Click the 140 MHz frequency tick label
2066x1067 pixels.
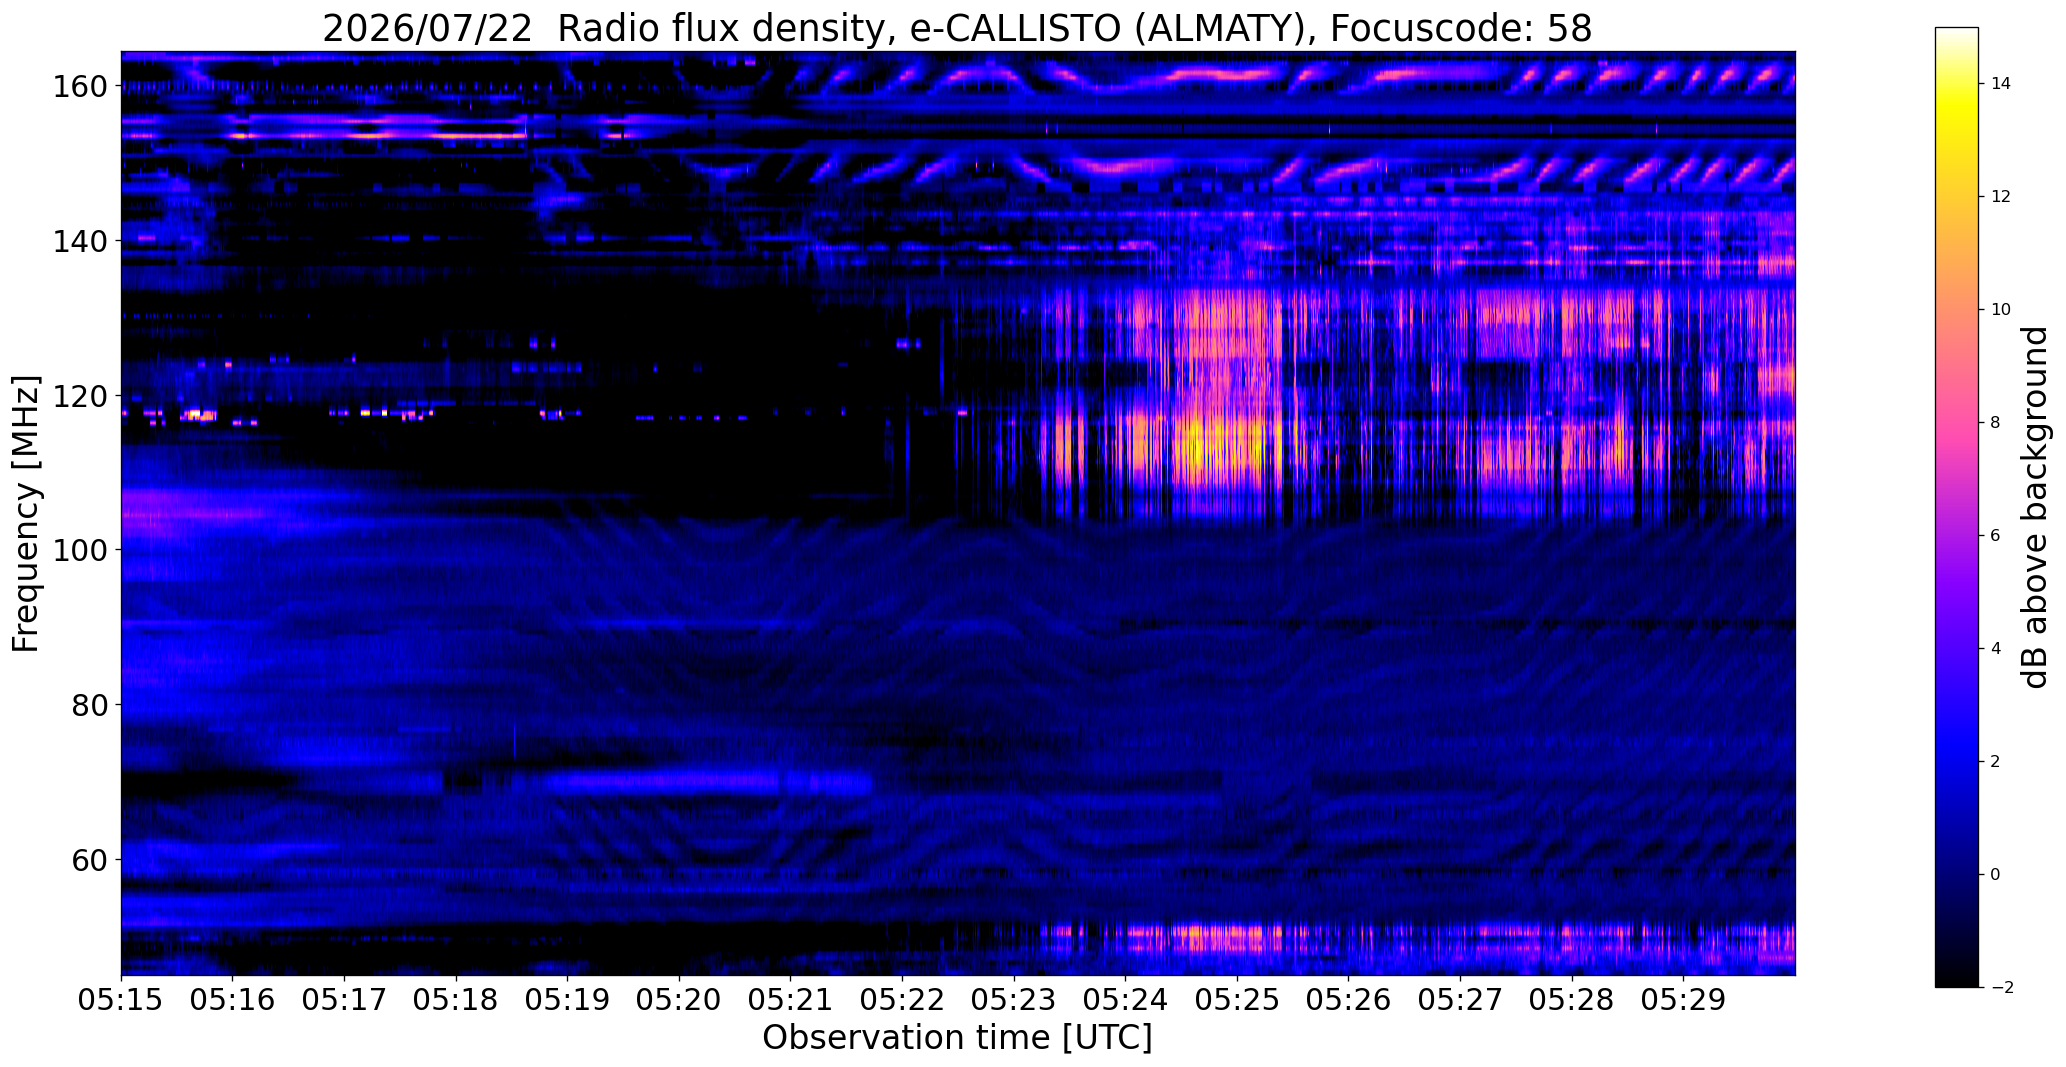(79, 241)
